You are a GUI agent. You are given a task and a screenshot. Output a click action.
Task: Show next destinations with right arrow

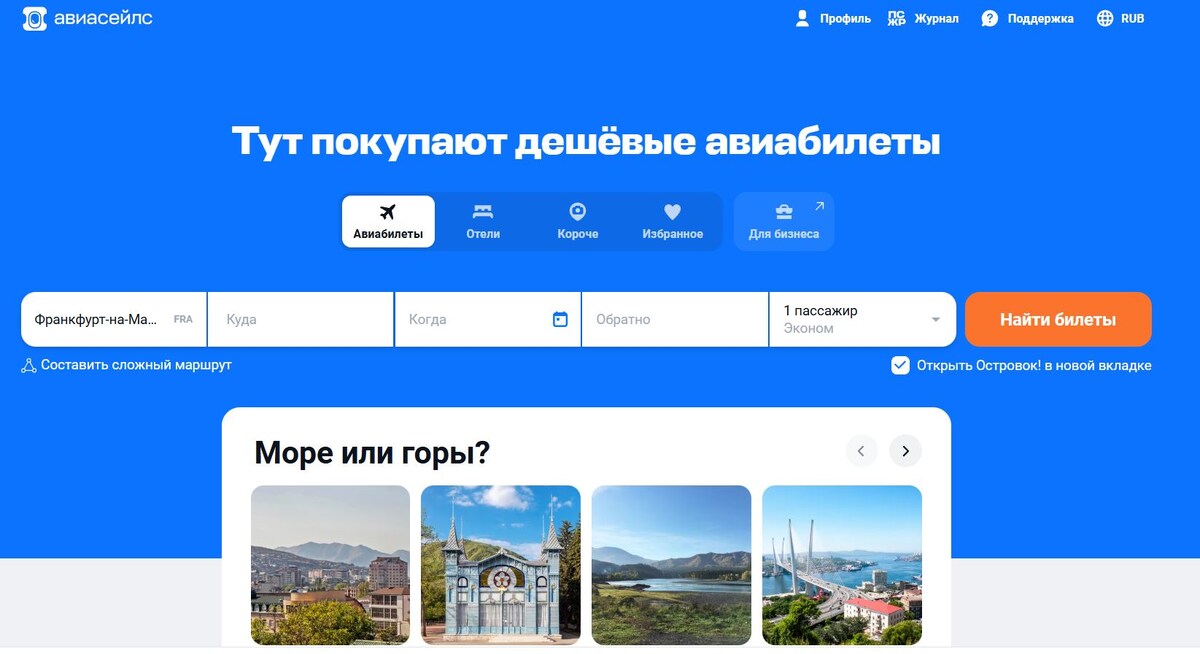coord(905,451)
